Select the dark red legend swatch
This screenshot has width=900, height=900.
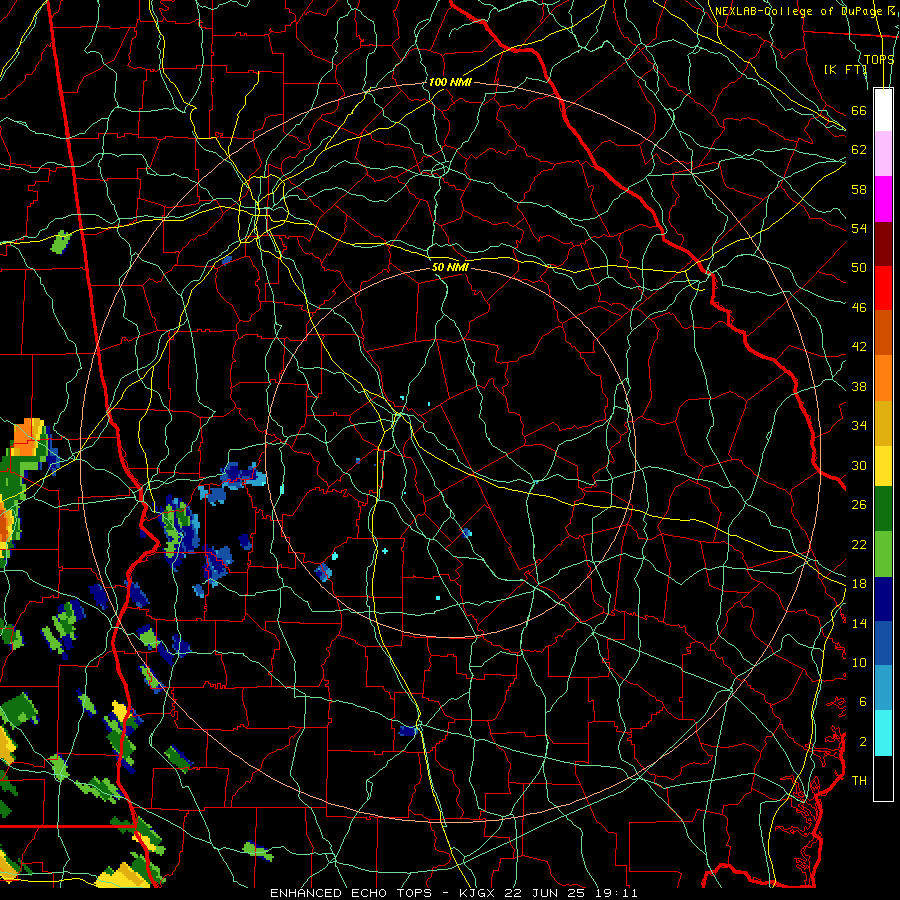tap(883, 243)
